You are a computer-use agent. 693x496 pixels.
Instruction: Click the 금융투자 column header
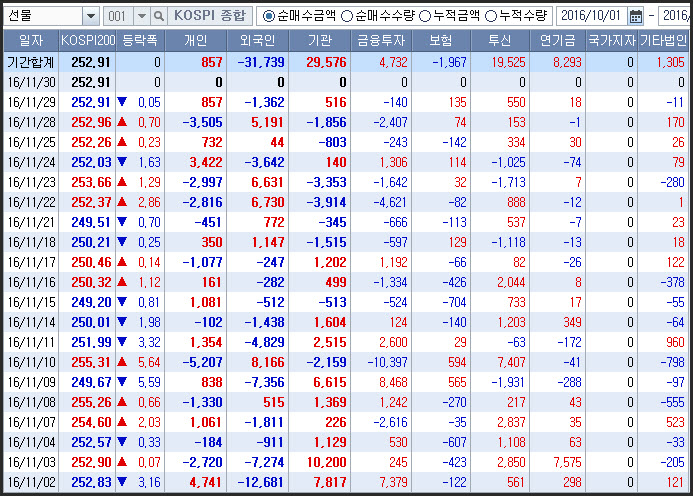tap(381, 41)
